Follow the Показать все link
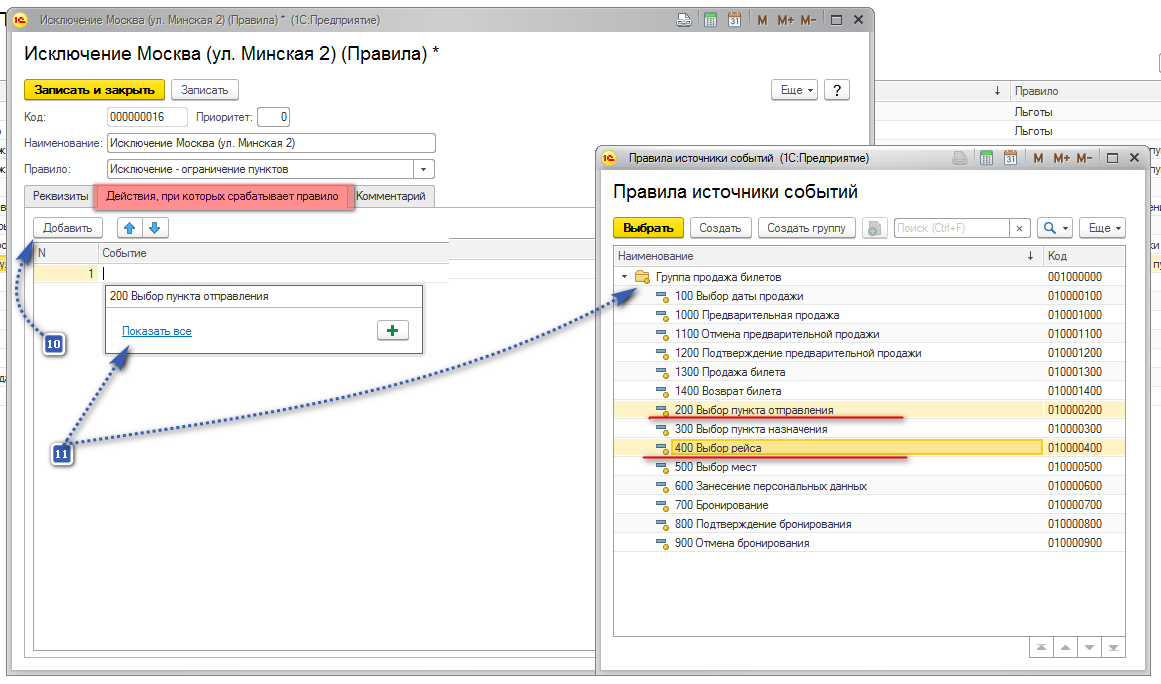The height and width of the screenshot is (684, 1161). coord(157,331)
